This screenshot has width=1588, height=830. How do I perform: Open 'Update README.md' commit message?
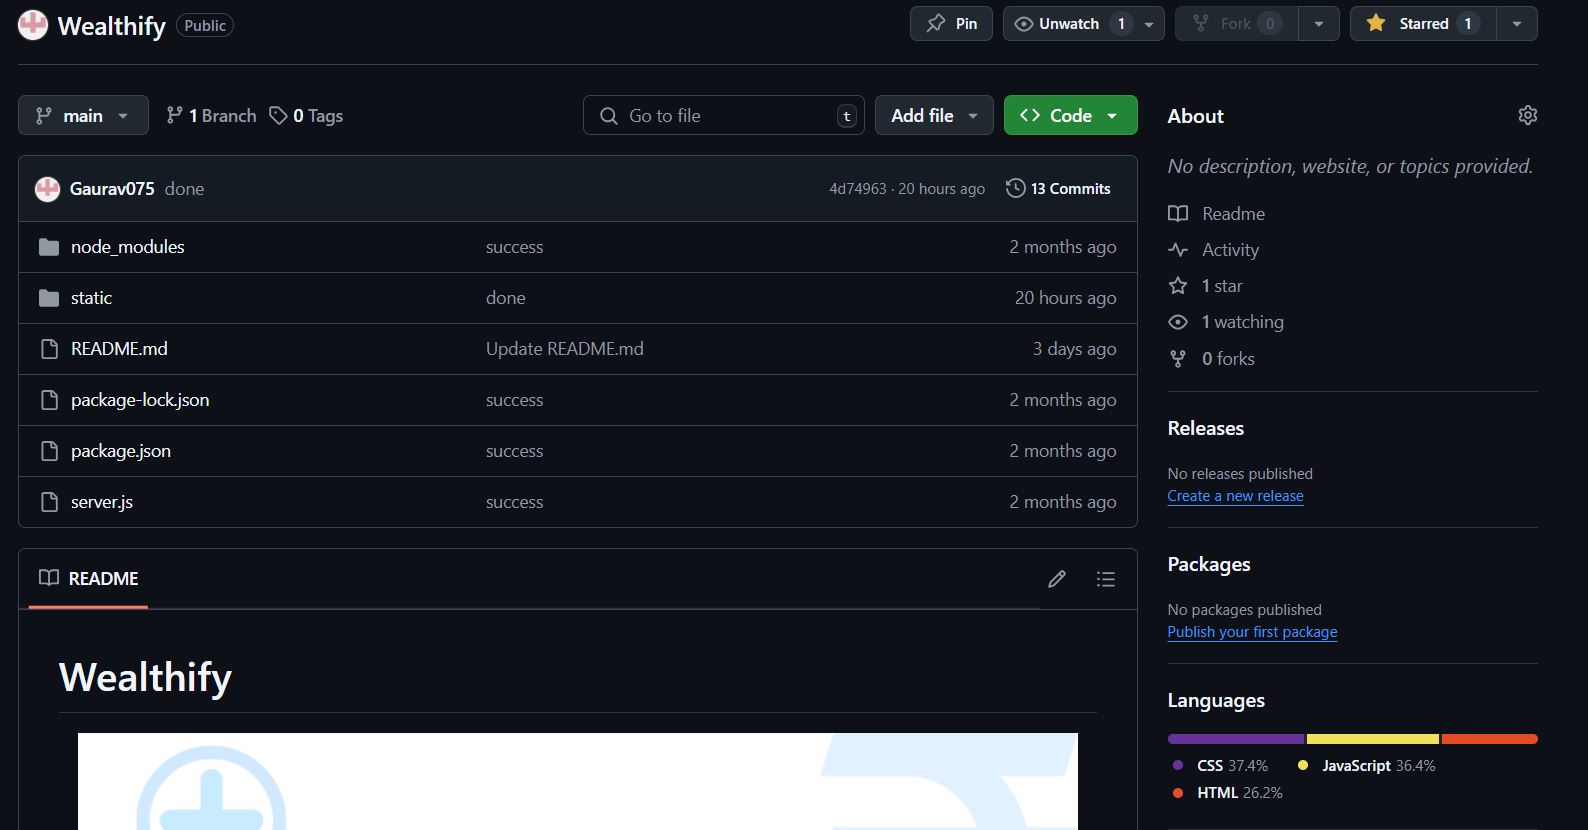click(x=565, y=349)
